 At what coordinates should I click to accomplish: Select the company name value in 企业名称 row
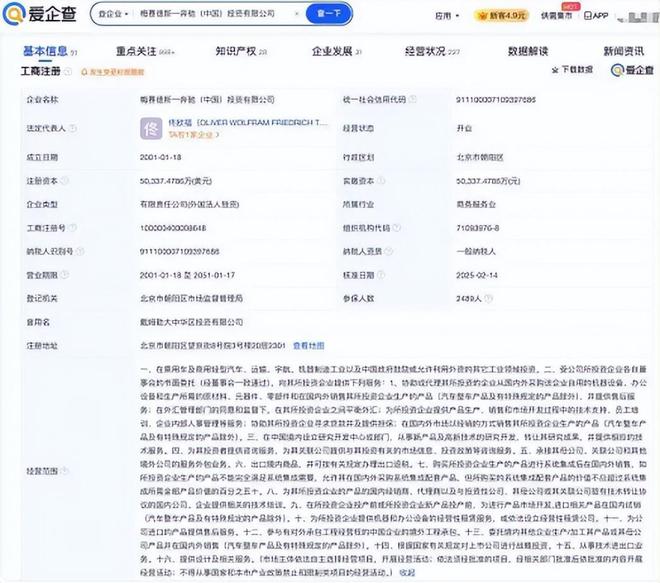point(207,99)
